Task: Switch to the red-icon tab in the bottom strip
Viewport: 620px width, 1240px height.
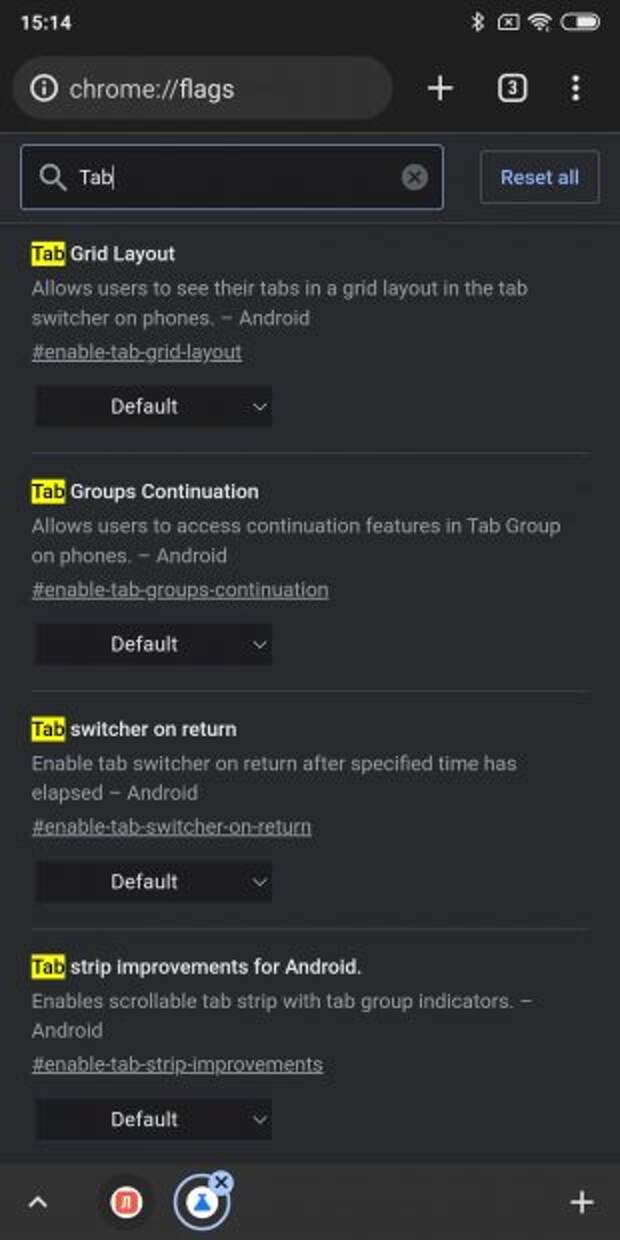Action: [126, 1202]
